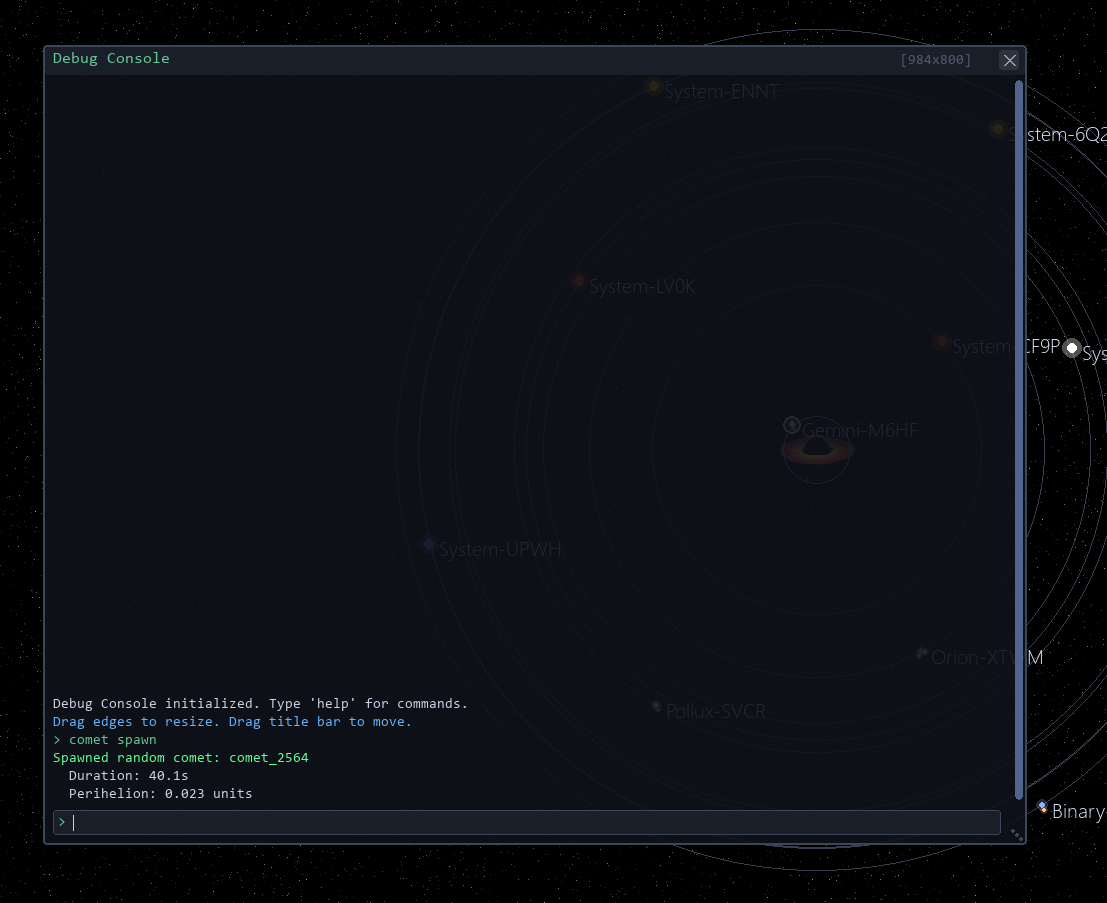Click 'Drag edges to resize' hint text
The width and height of the screenshot is (1107, 903).
coord(136,722)
